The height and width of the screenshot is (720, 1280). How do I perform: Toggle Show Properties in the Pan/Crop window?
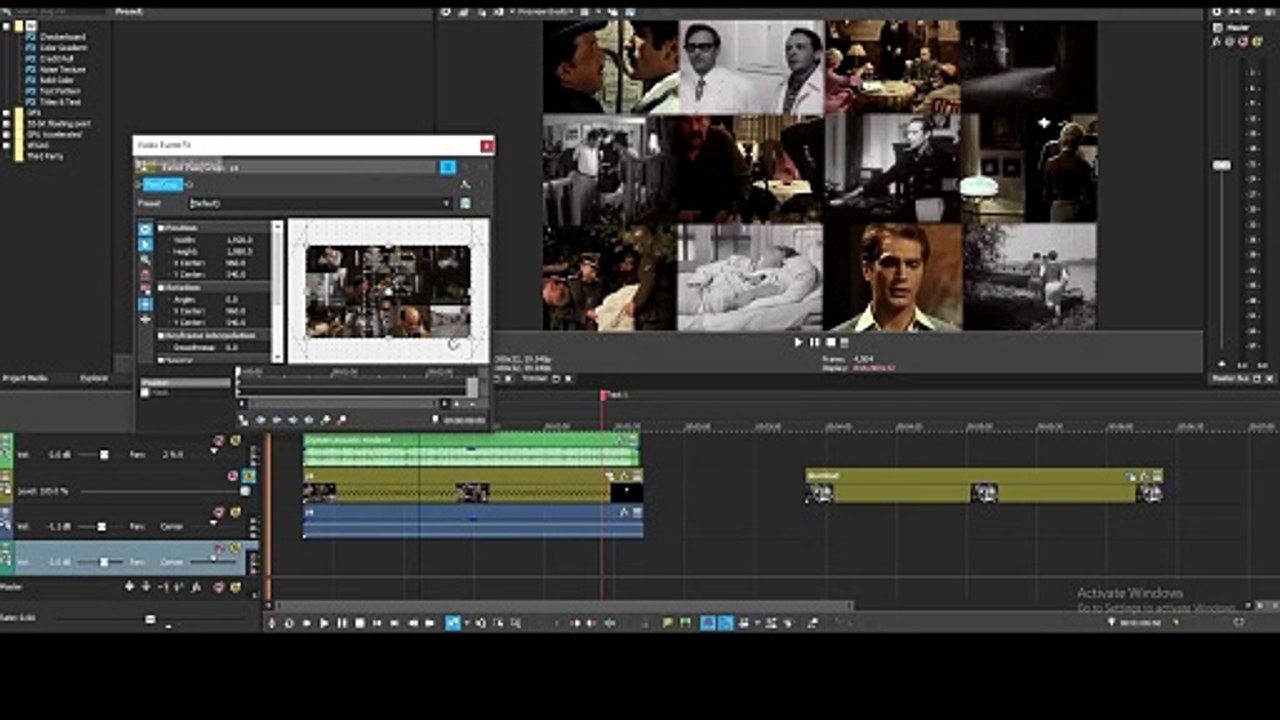[x=145, y=230]
